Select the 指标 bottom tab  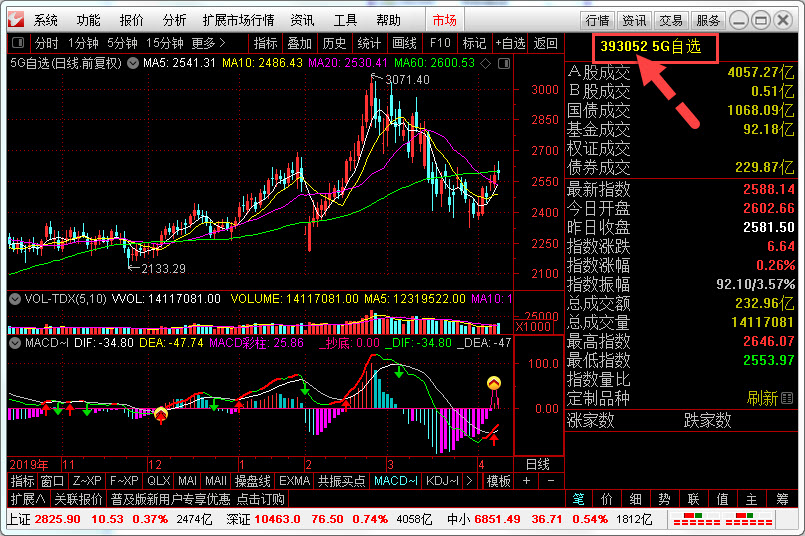click(22, 481)
